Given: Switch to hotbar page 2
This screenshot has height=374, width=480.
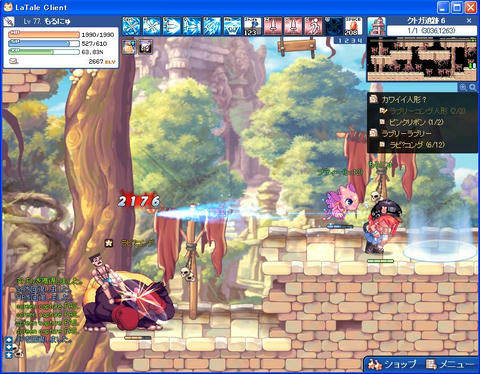Looking at the screenshot, I should click(347, 41).
